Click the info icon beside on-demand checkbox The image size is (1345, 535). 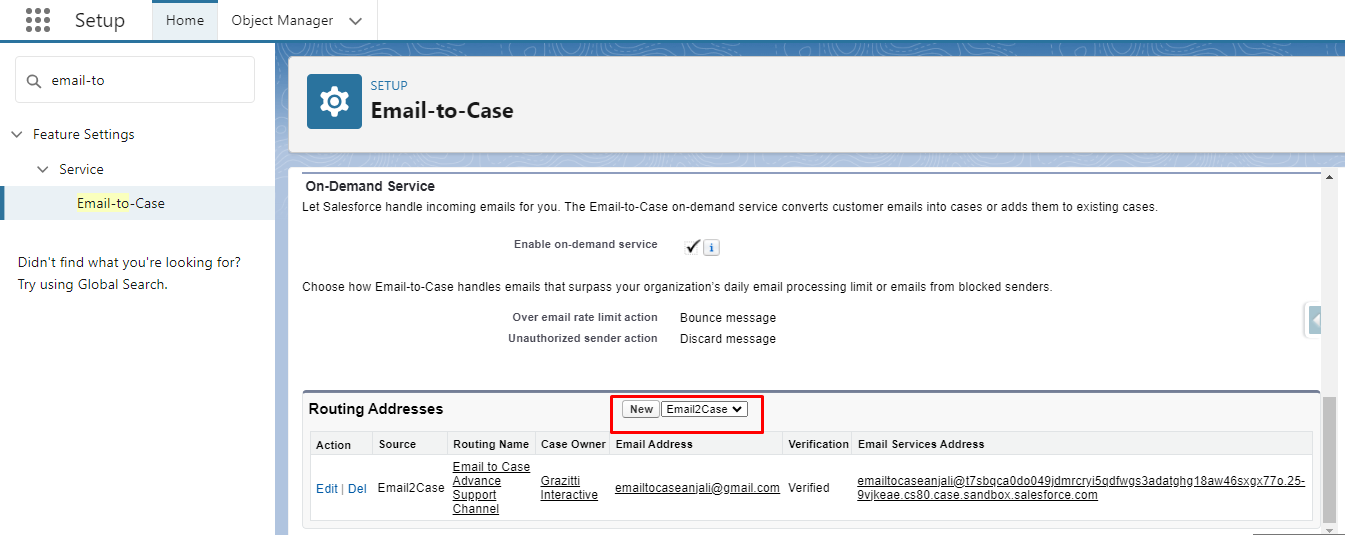(x=711, y=247)
